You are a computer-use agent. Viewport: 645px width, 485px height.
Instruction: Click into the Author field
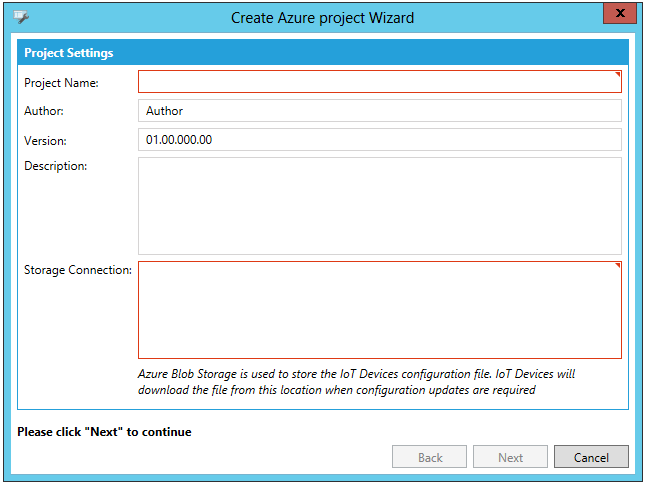pyautogui.click(x=379, y=111)
